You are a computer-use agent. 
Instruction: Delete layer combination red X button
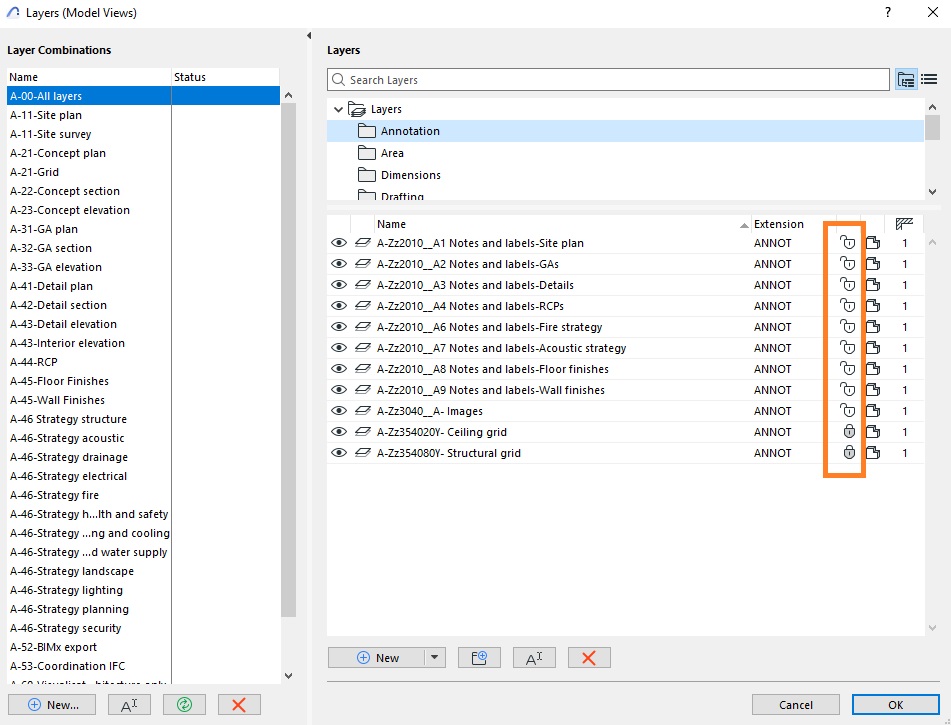click(239, 704)
